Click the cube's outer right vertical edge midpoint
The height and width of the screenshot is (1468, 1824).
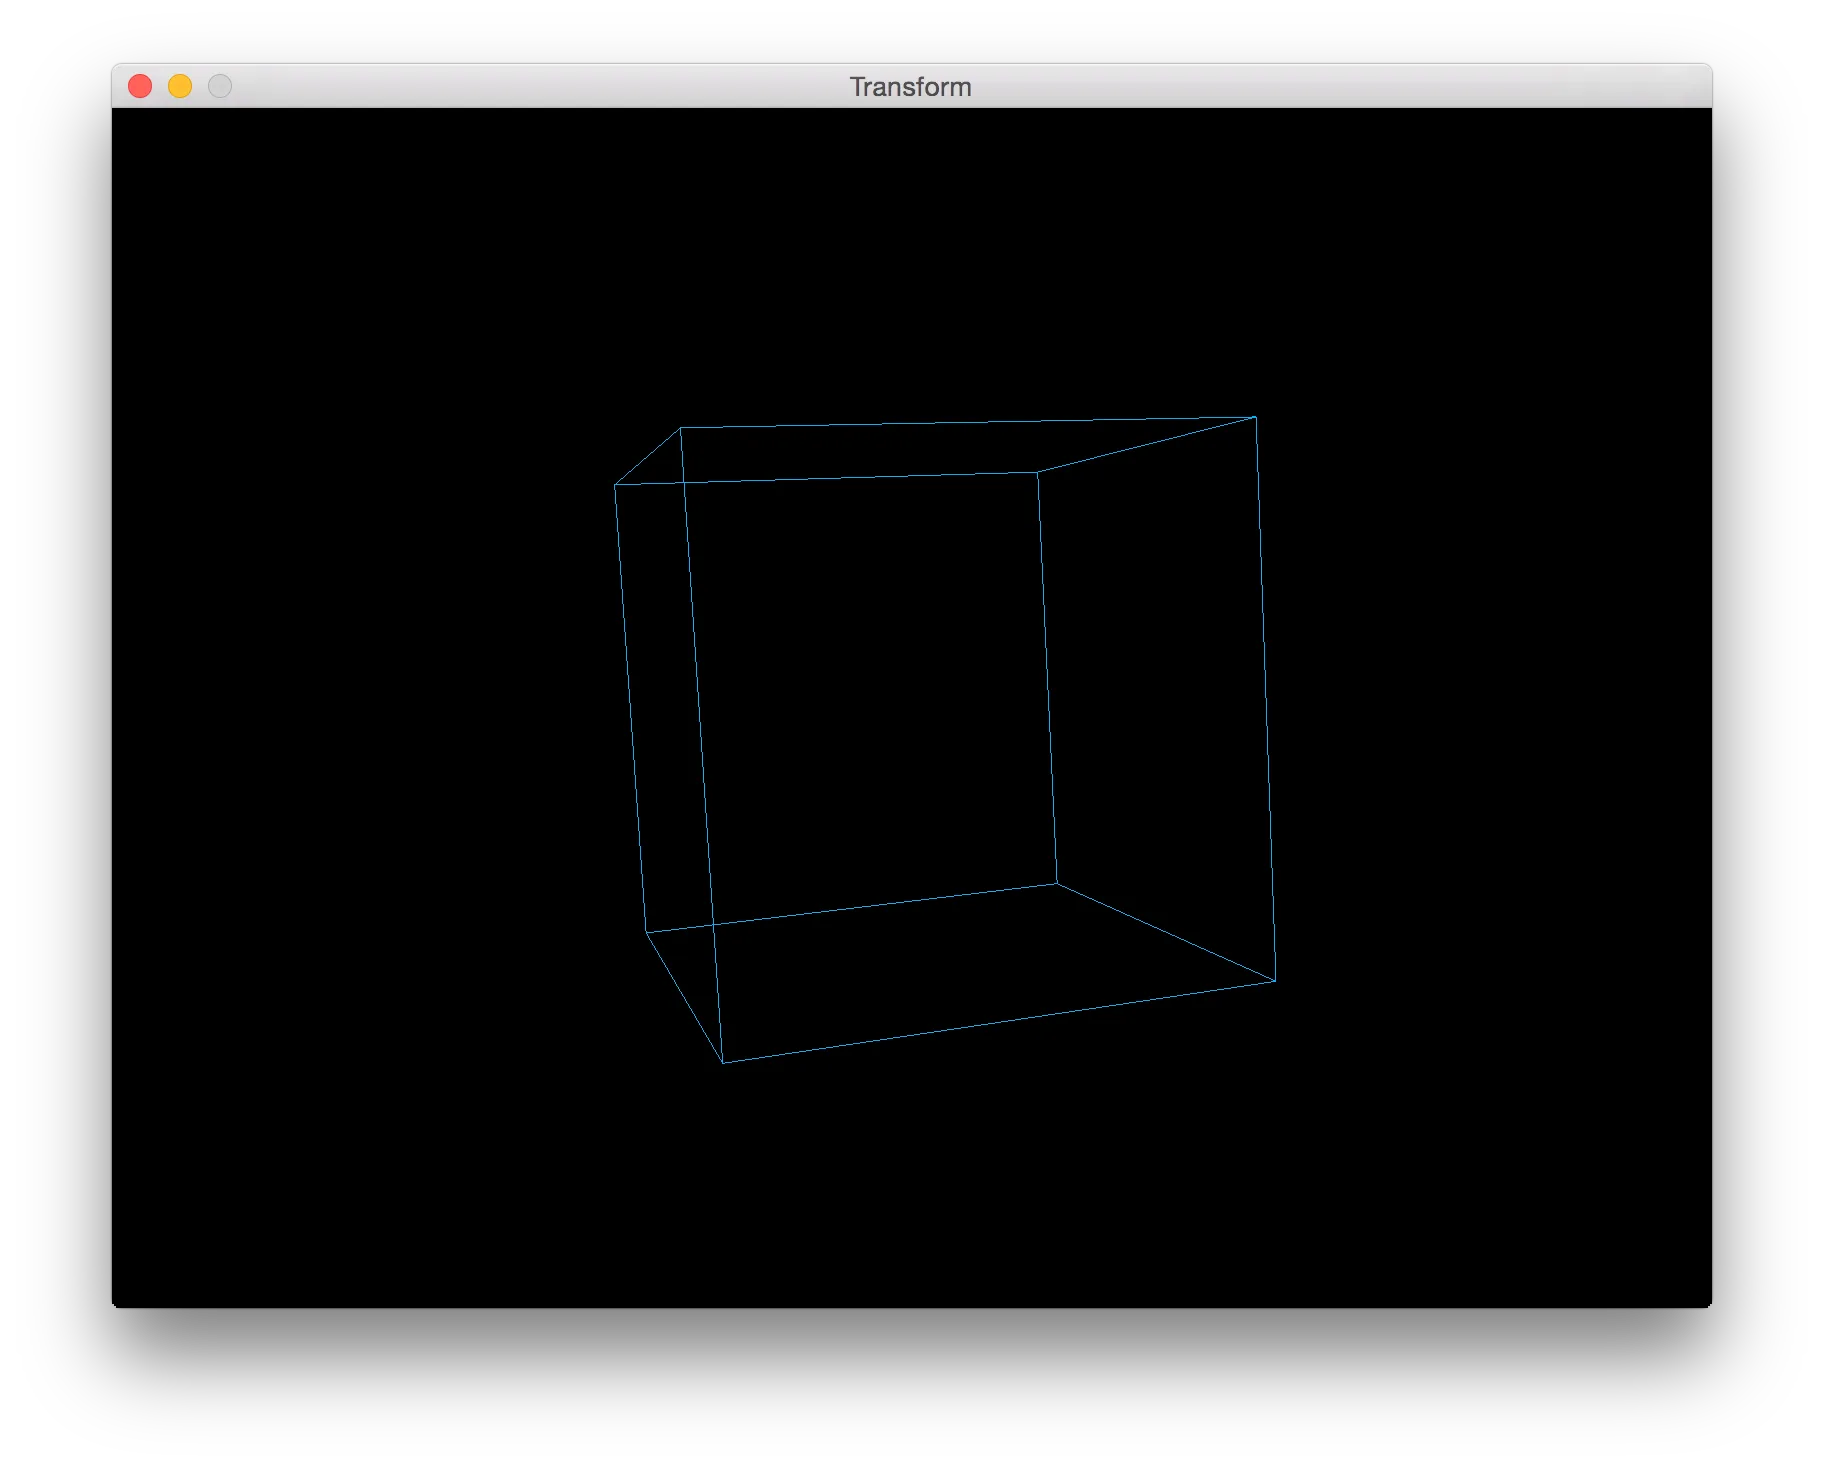pos(1265,699)
